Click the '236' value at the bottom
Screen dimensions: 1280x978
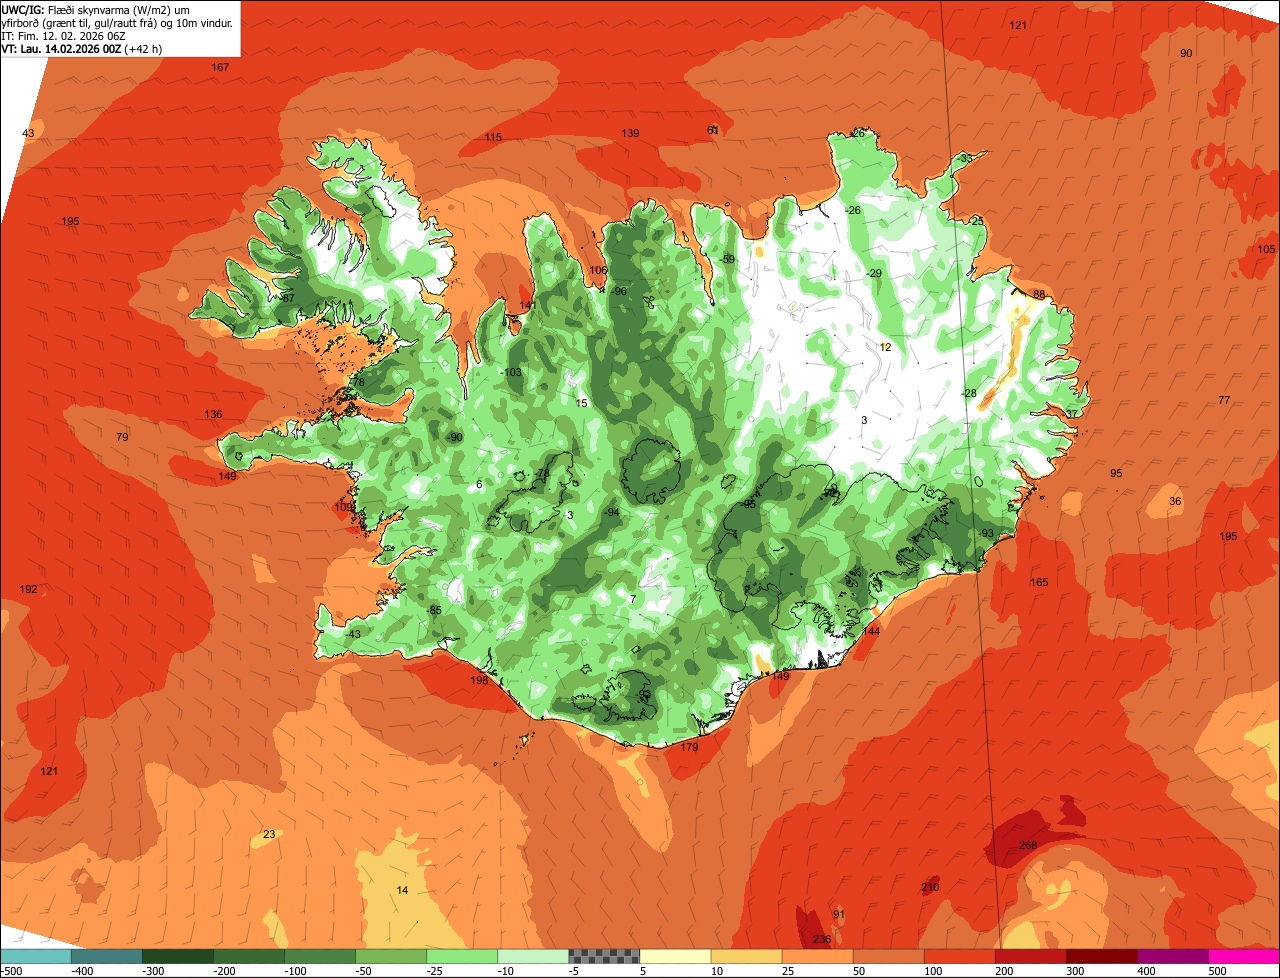(822, 939)
